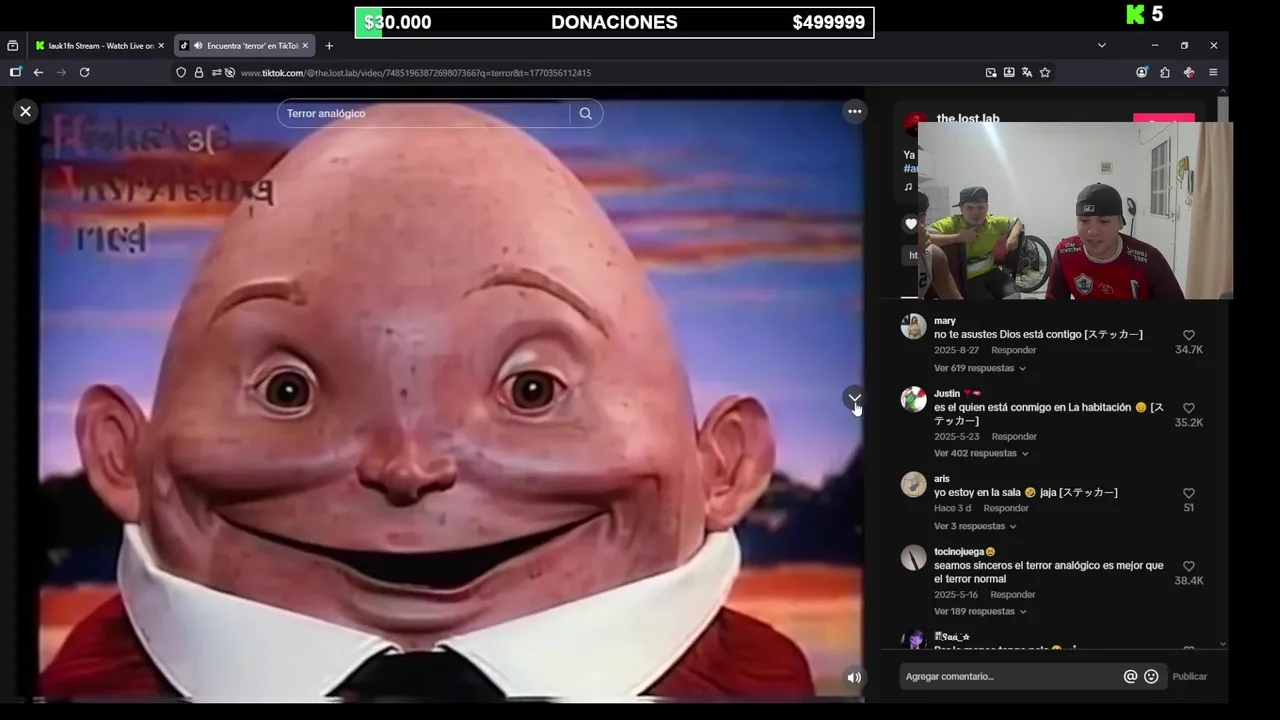Open the browser hamburger application menu
Screen dimensions: 1280x720
pyautogui.click(x=1213, y=72)
